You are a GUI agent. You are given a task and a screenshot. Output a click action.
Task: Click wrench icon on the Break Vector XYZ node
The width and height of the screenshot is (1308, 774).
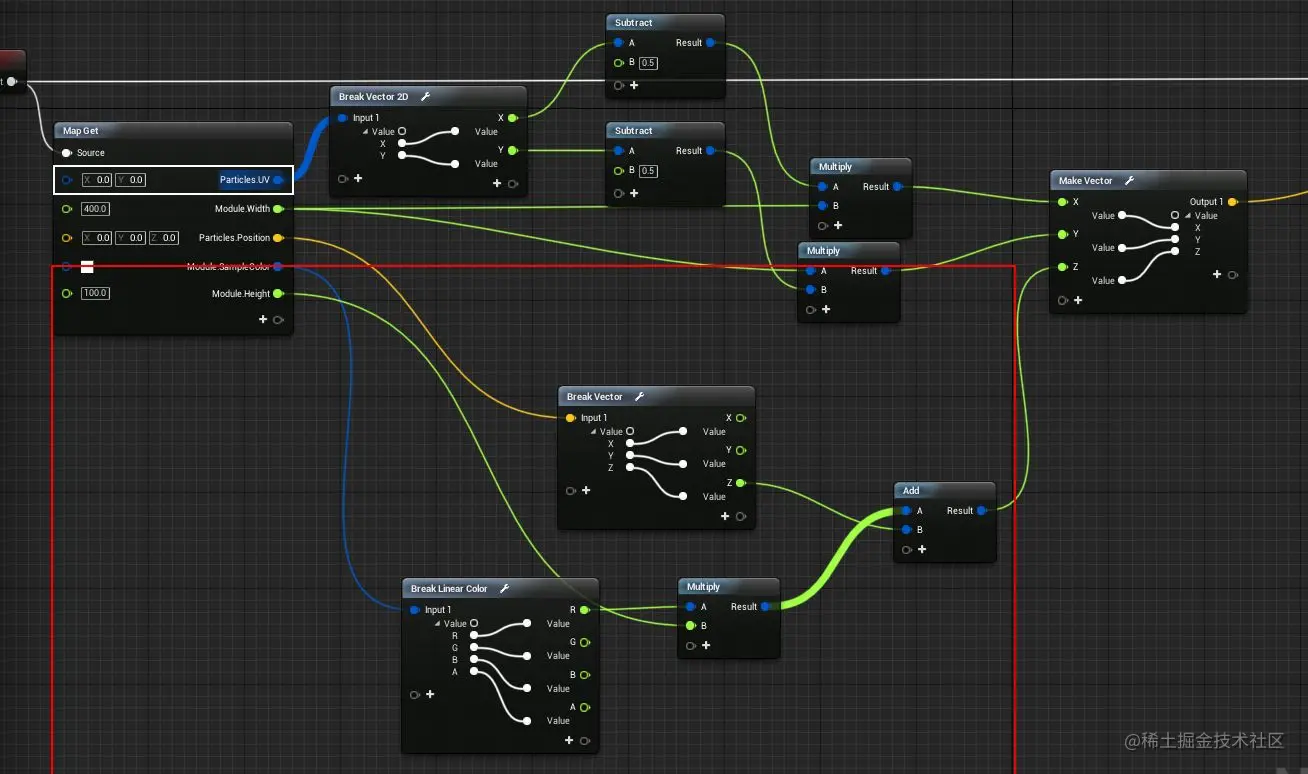pyautogui.click(x=639, y=397)
